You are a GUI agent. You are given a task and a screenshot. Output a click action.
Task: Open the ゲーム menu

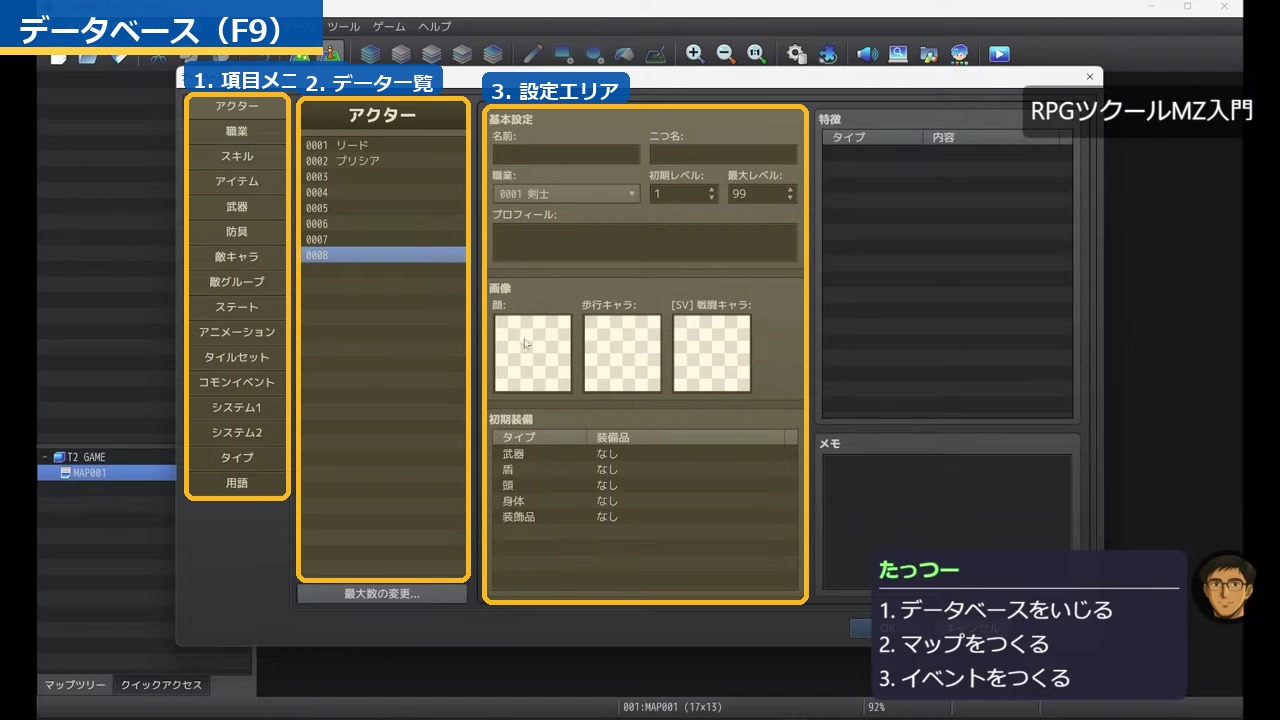(389, 26)
